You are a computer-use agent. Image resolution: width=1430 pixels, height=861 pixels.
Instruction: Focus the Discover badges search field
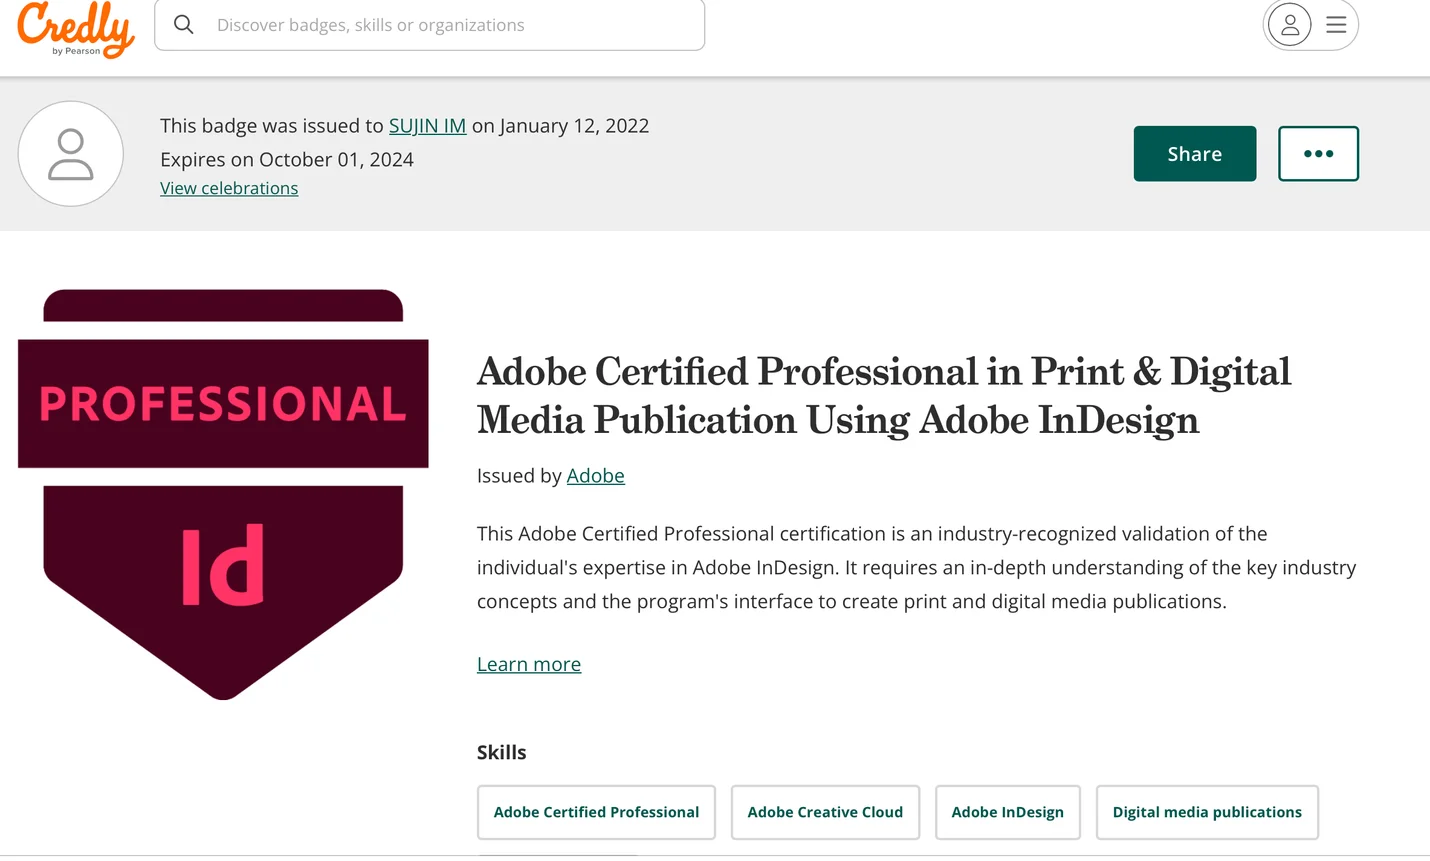430,25
